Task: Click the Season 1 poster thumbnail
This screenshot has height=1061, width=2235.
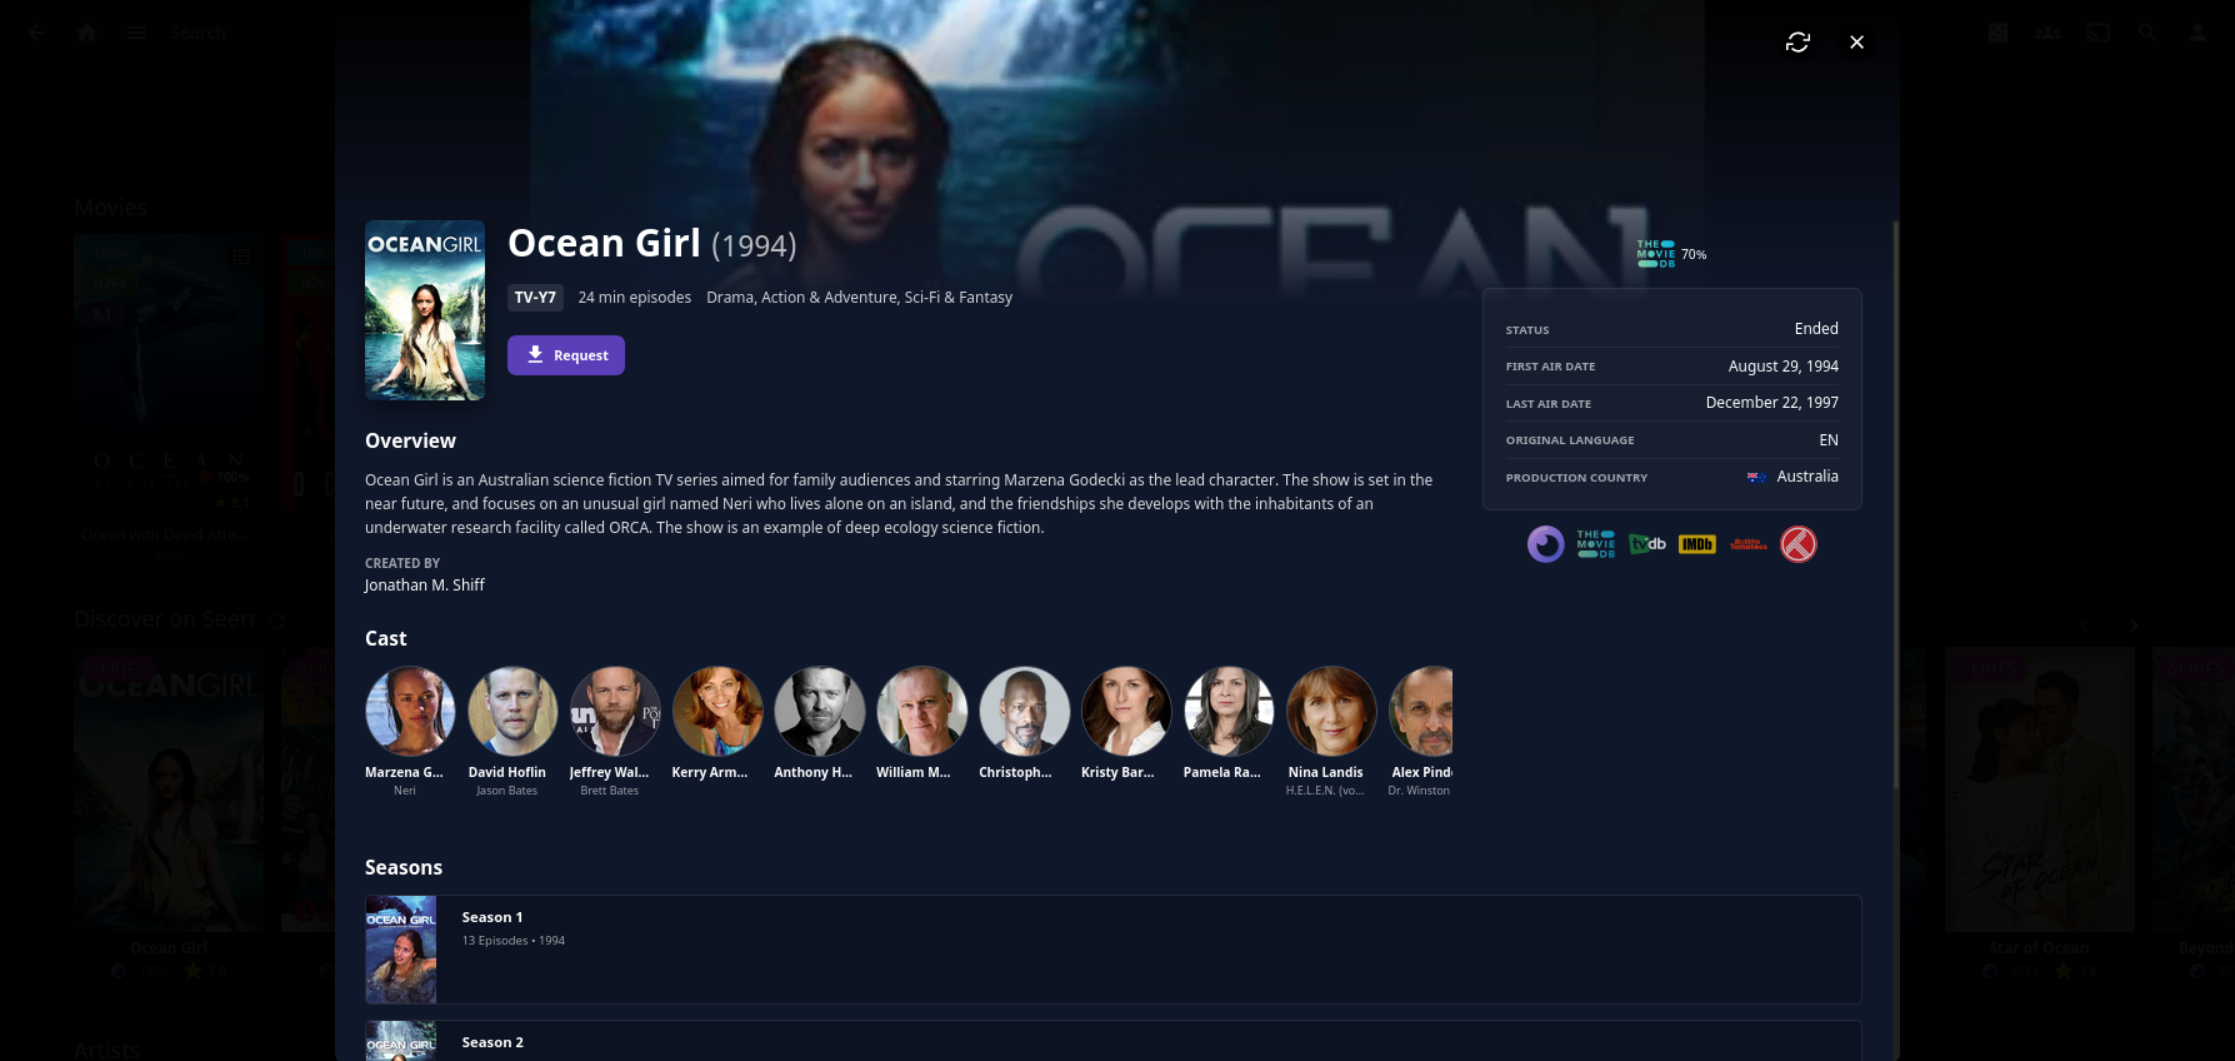Action: click(x=401, y=949)
